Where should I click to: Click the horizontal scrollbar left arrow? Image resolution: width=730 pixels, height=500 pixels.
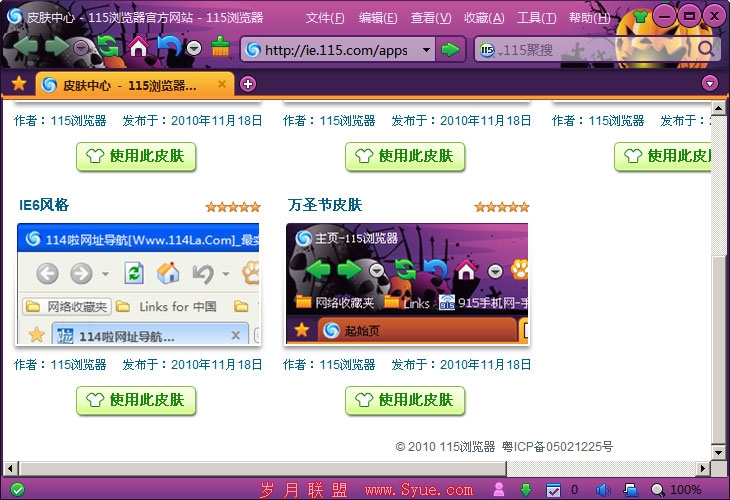pyautogui.click(x=11, y=468)
